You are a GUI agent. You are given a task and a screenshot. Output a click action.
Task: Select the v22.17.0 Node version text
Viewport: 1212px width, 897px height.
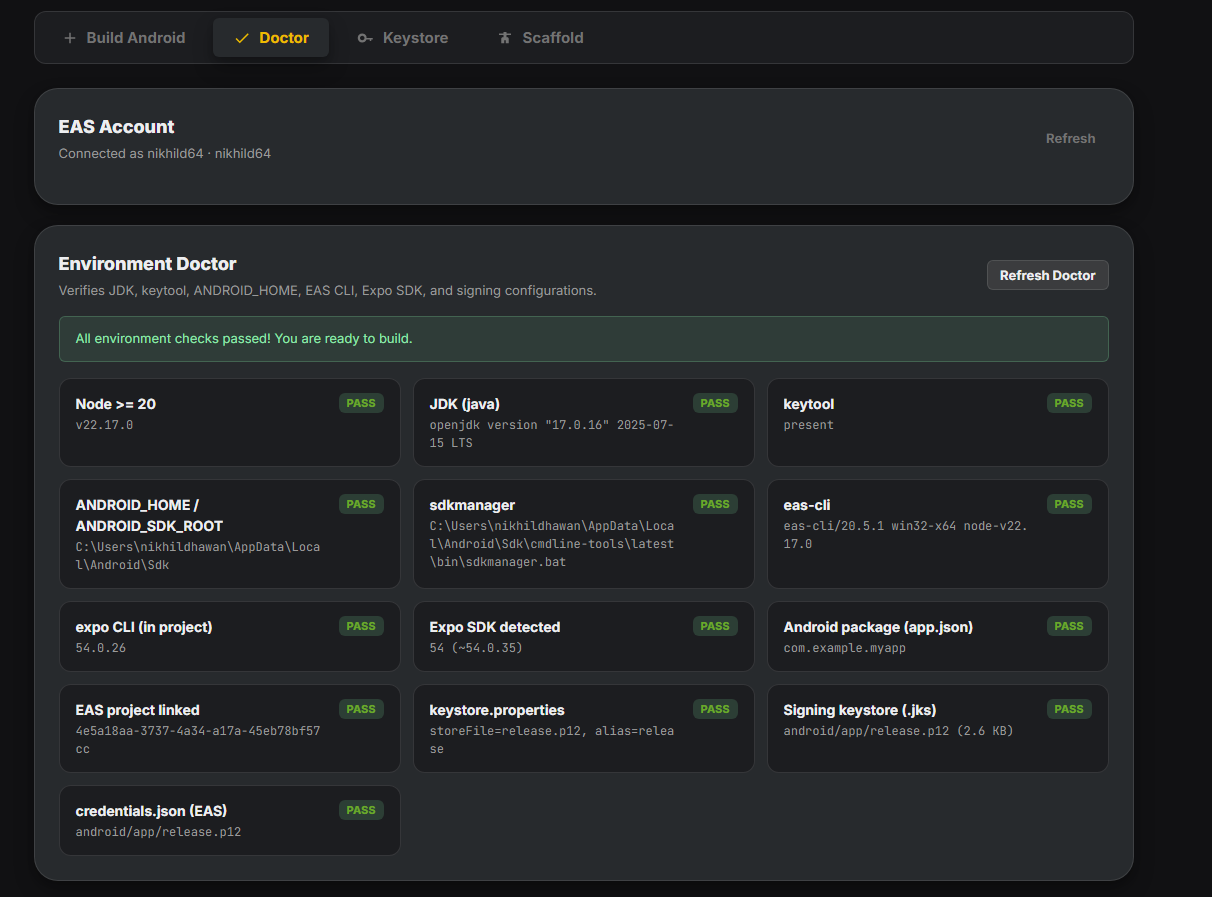[x=104, y=425]
